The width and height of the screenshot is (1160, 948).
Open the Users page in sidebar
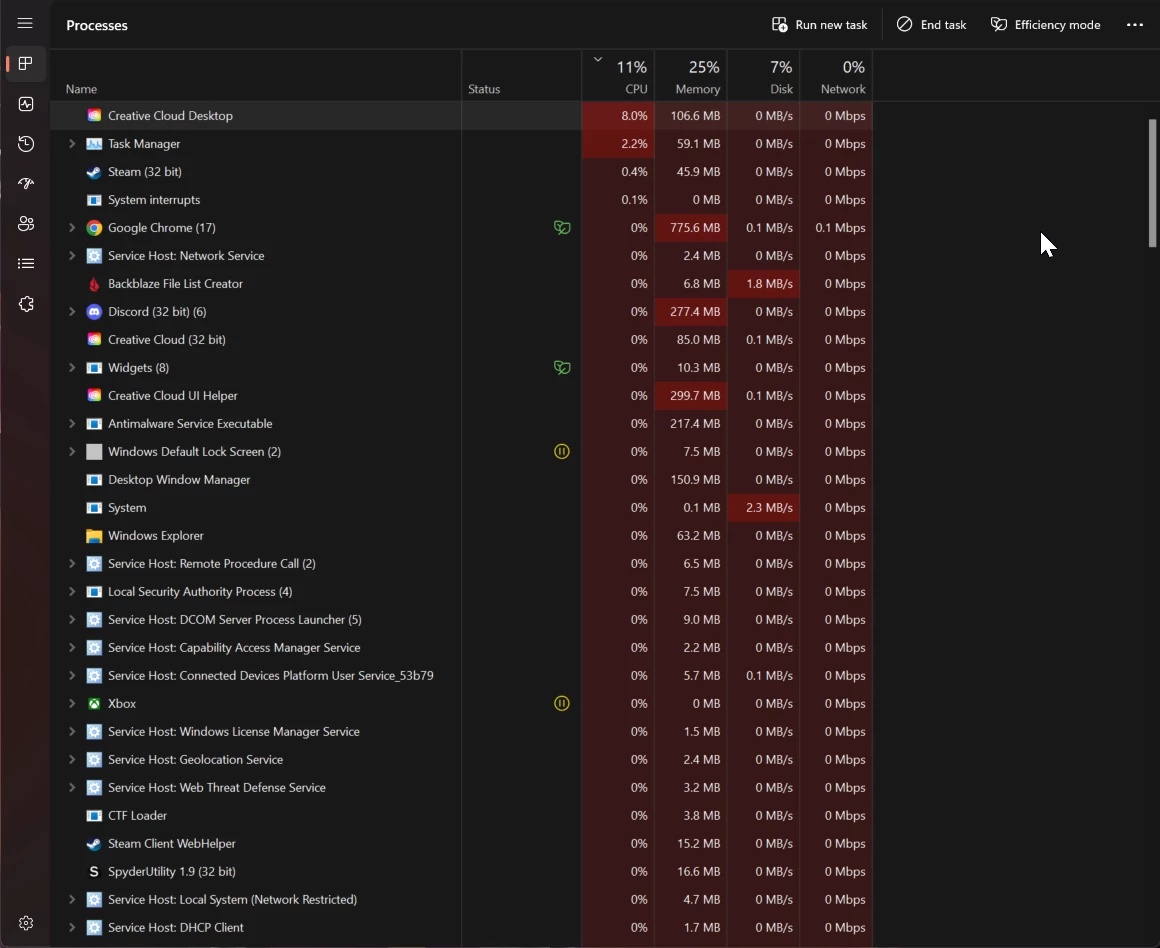coord(26,223)
